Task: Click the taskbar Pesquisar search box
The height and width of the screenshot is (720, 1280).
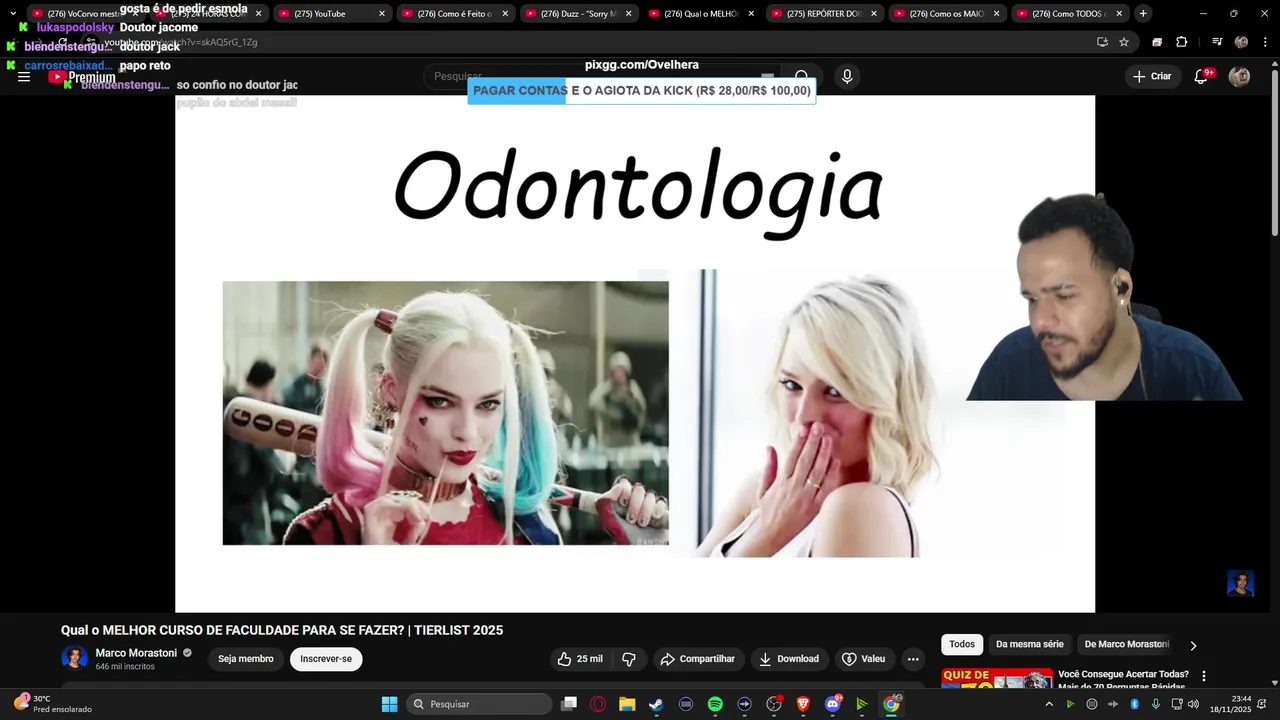Action: pyautogui.click(x=480, y=704)
